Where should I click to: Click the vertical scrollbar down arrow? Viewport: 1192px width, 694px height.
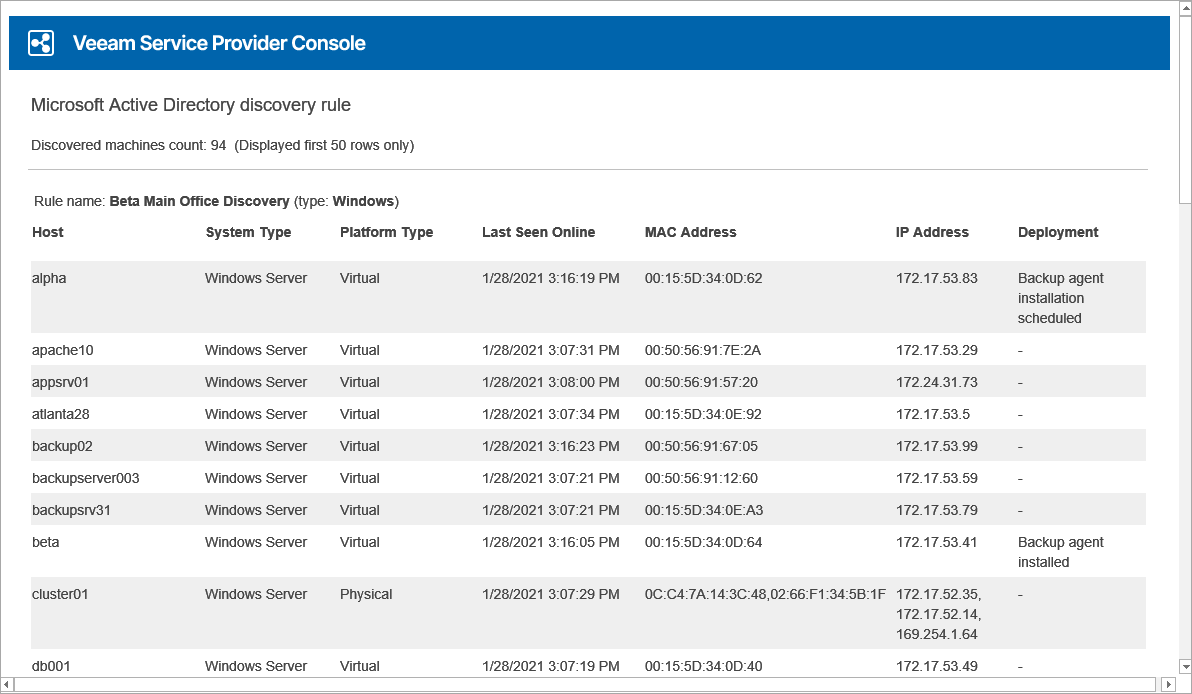pos(1184,666)
